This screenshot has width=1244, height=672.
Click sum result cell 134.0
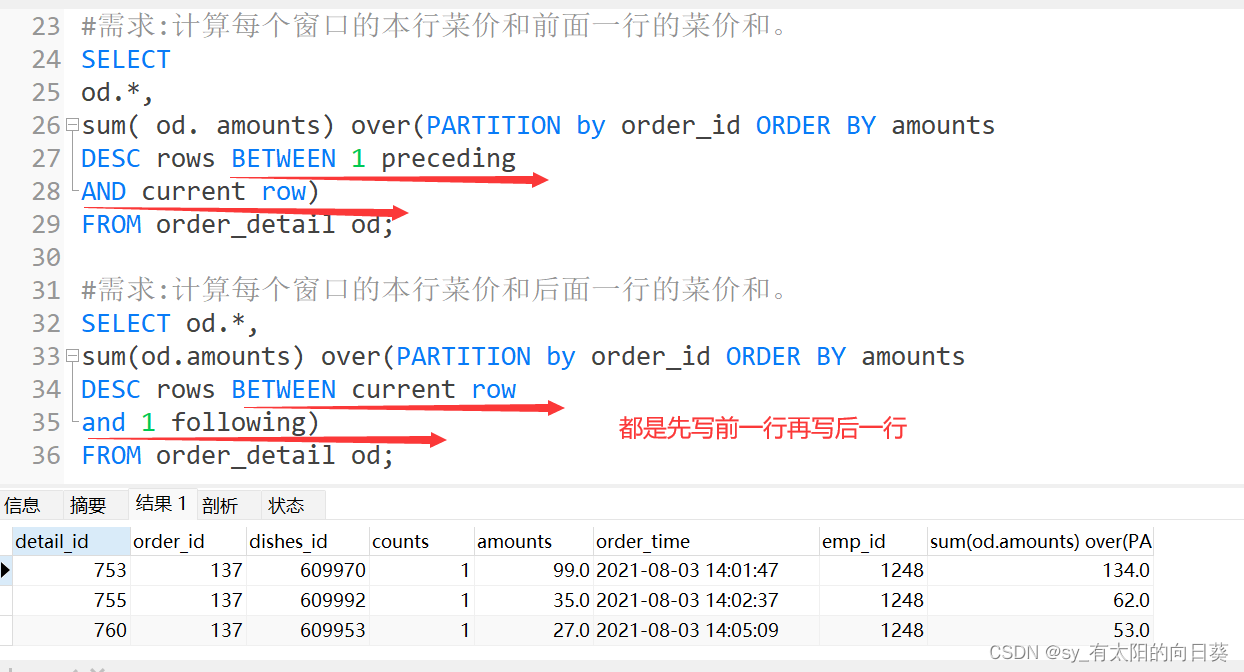click(x=1041, y=570)
